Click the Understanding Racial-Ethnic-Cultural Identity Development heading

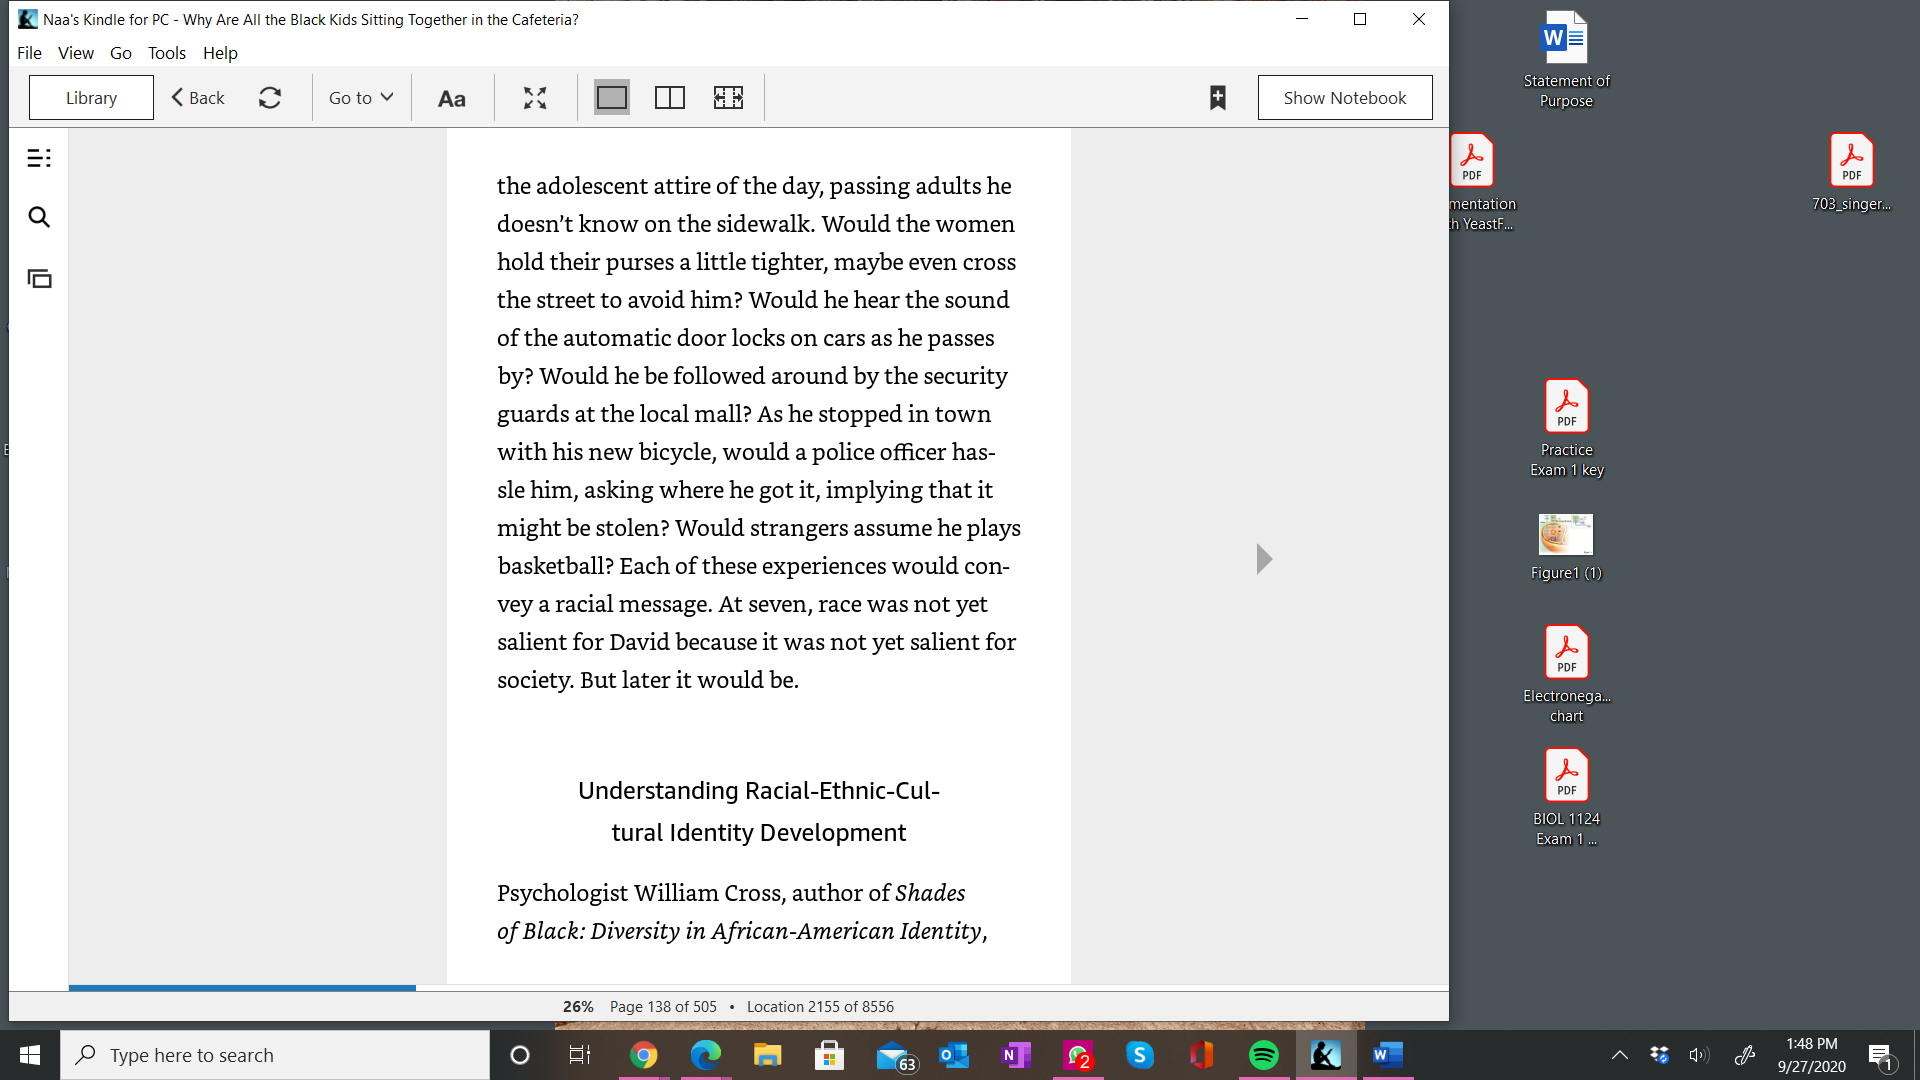click(x=759, y=811)
